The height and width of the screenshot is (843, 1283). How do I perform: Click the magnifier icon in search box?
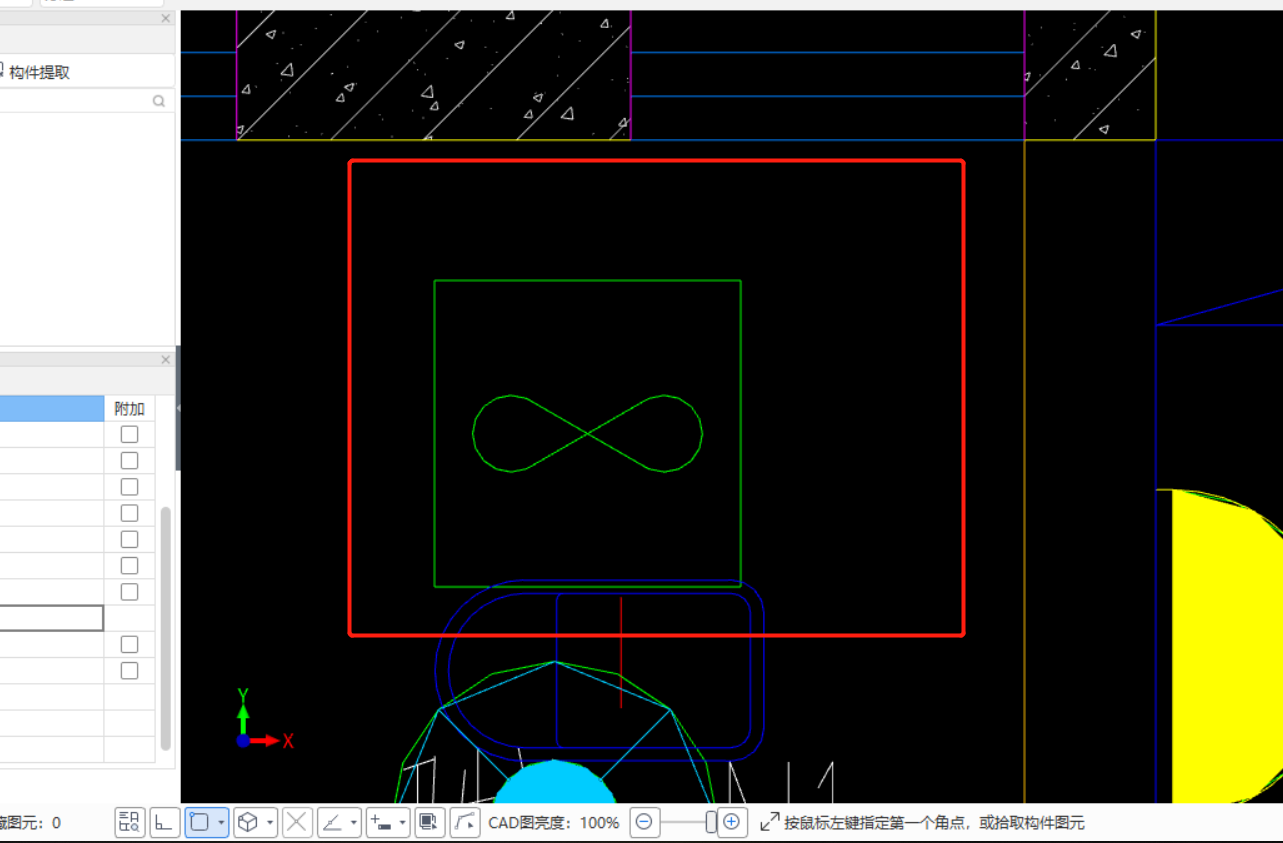coord(159,101)
